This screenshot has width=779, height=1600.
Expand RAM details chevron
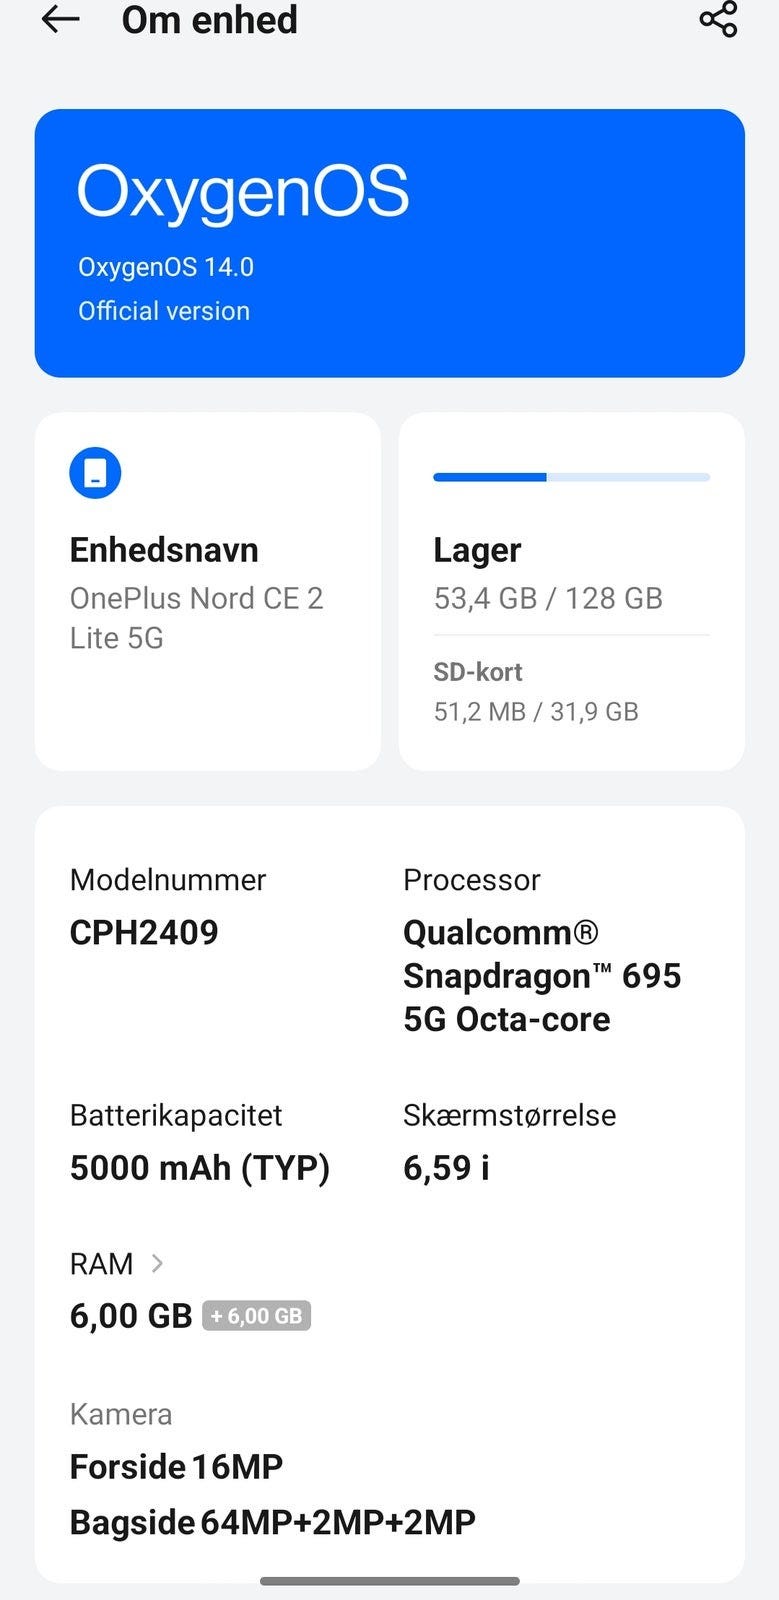(157, 1263)
